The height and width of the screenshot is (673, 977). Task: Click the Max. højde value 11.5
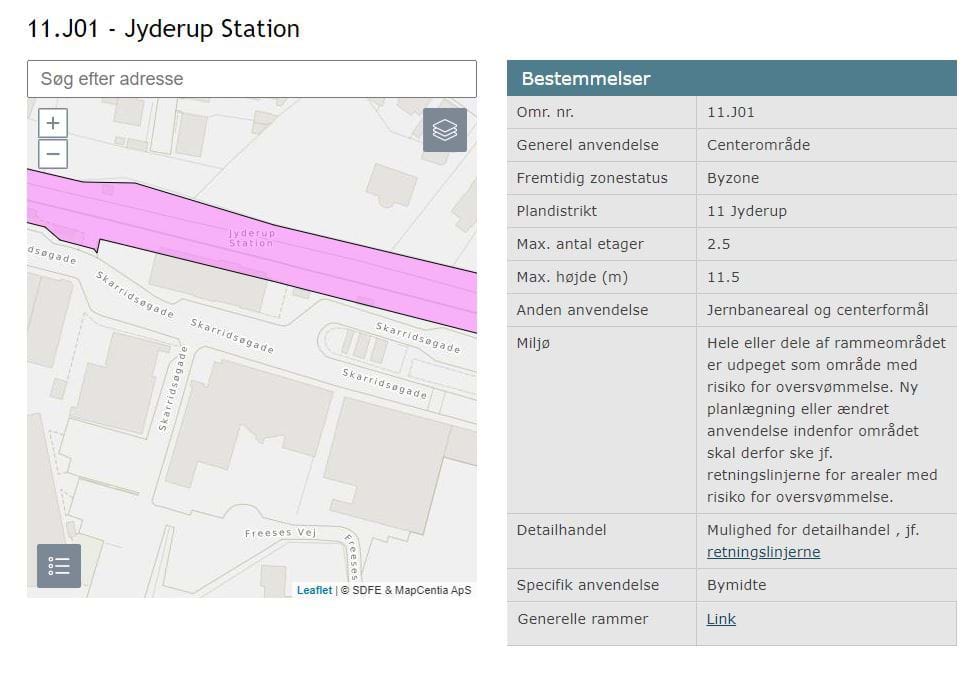pos(723,277)
